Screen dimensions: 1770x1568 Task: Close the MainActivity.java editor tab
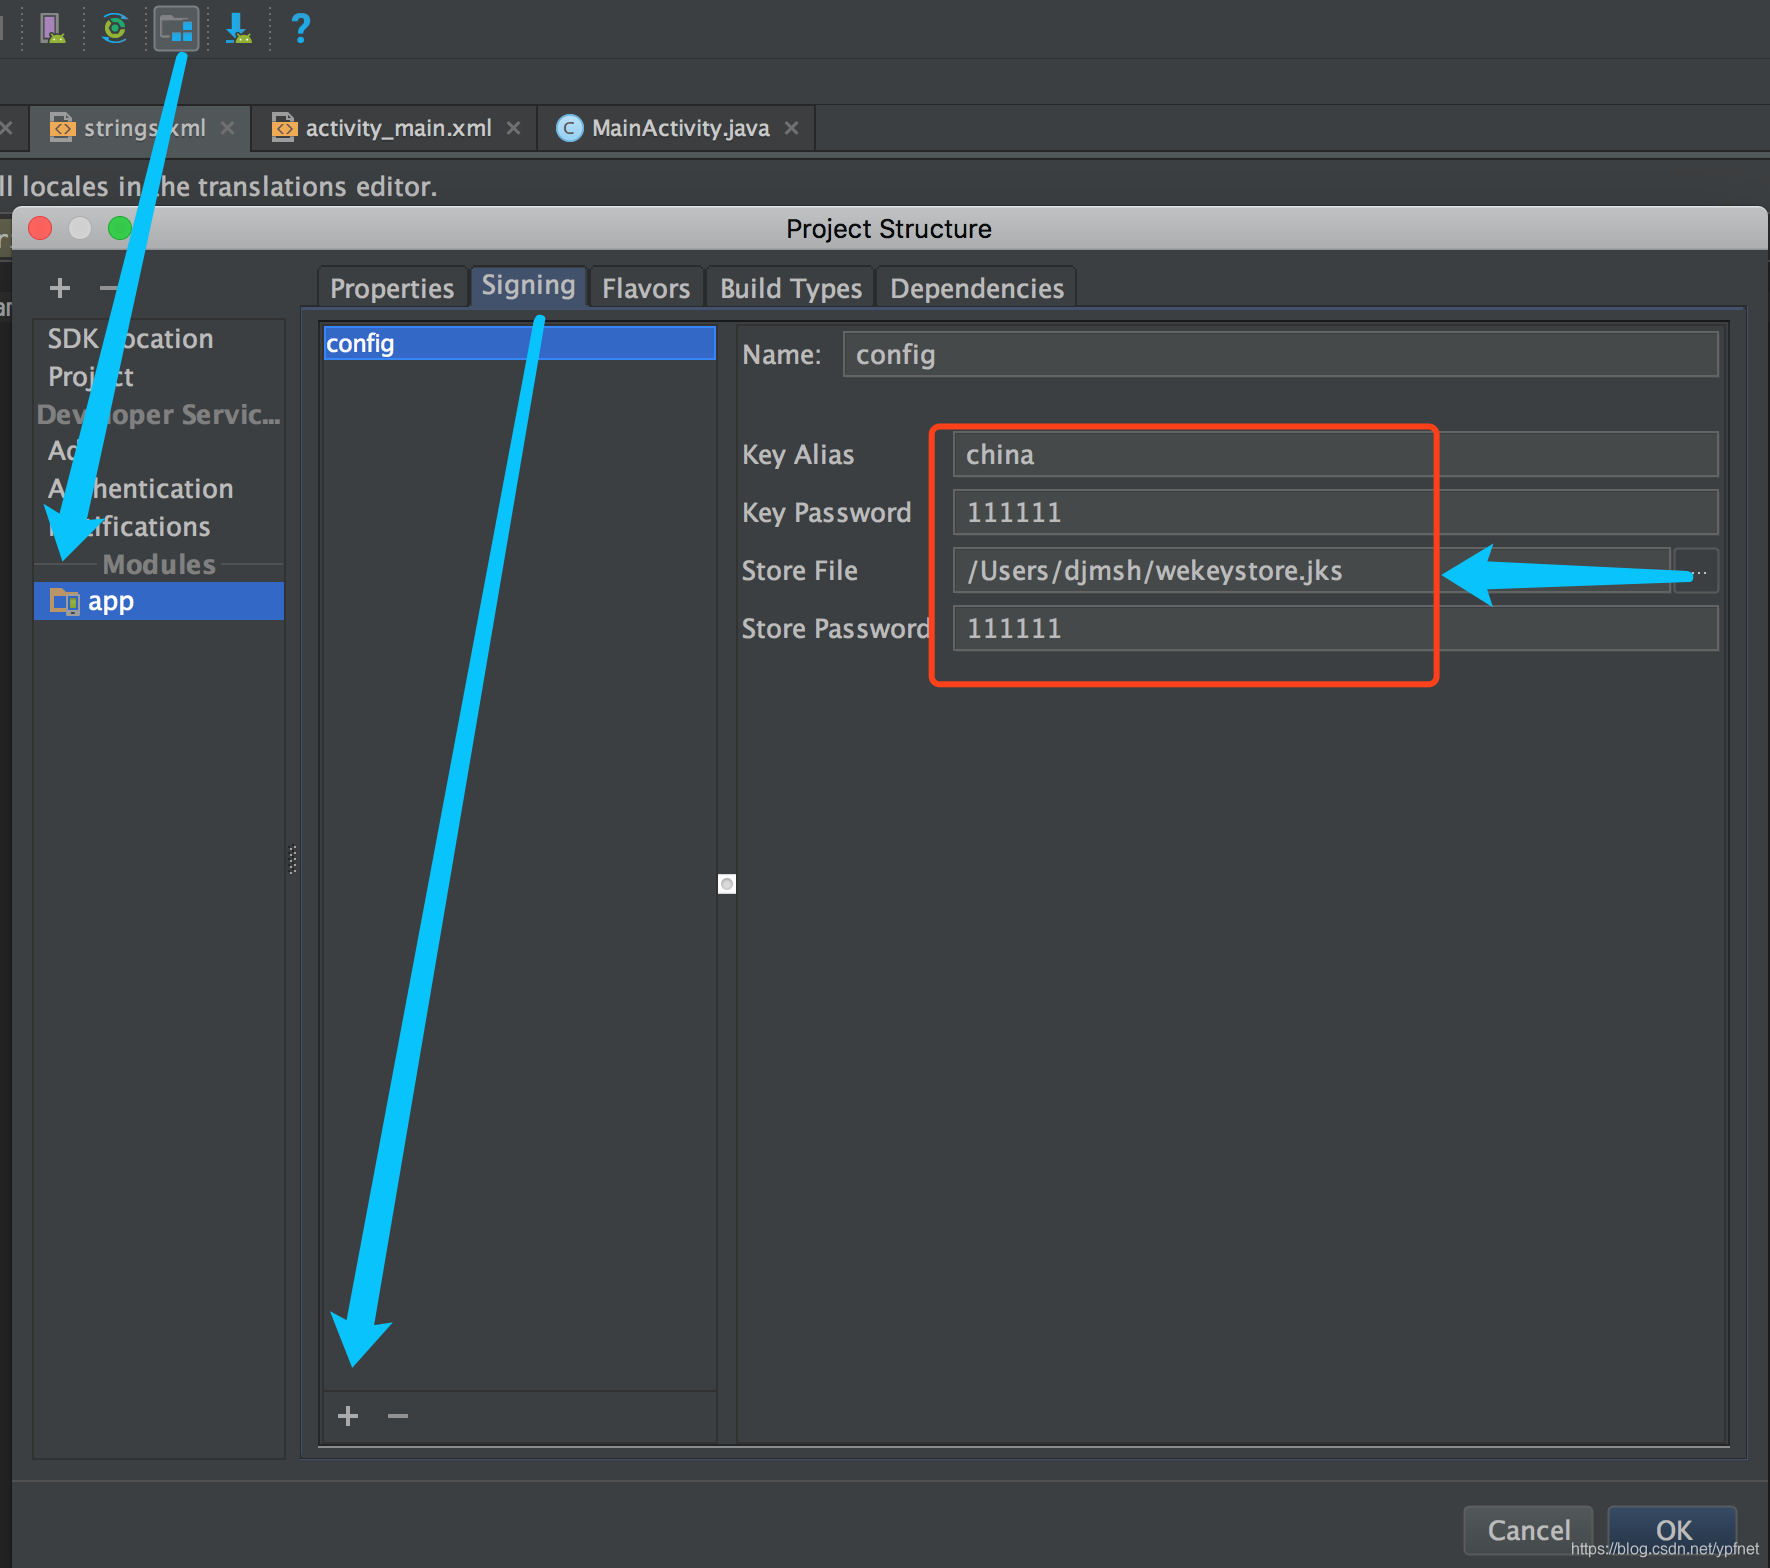[791, 128]
